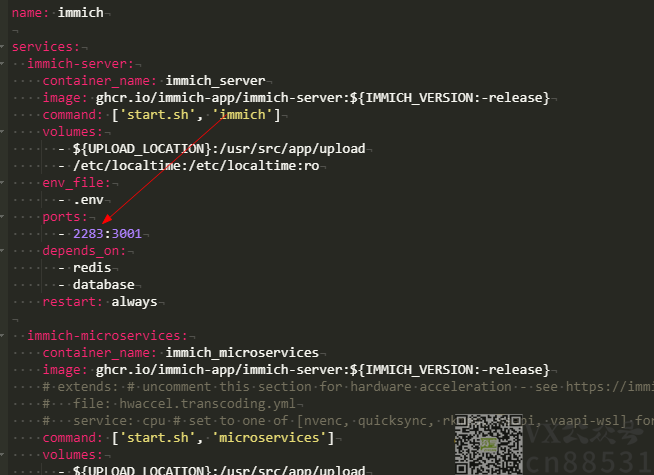Place cursor on the "name:" key

coord(30,13)
